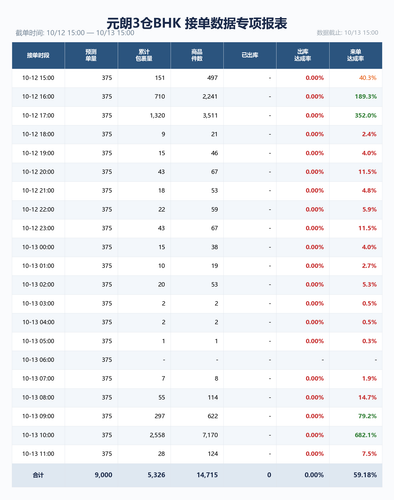Select the 接单时段 column header
394x500 pixels.
[38, 55]
